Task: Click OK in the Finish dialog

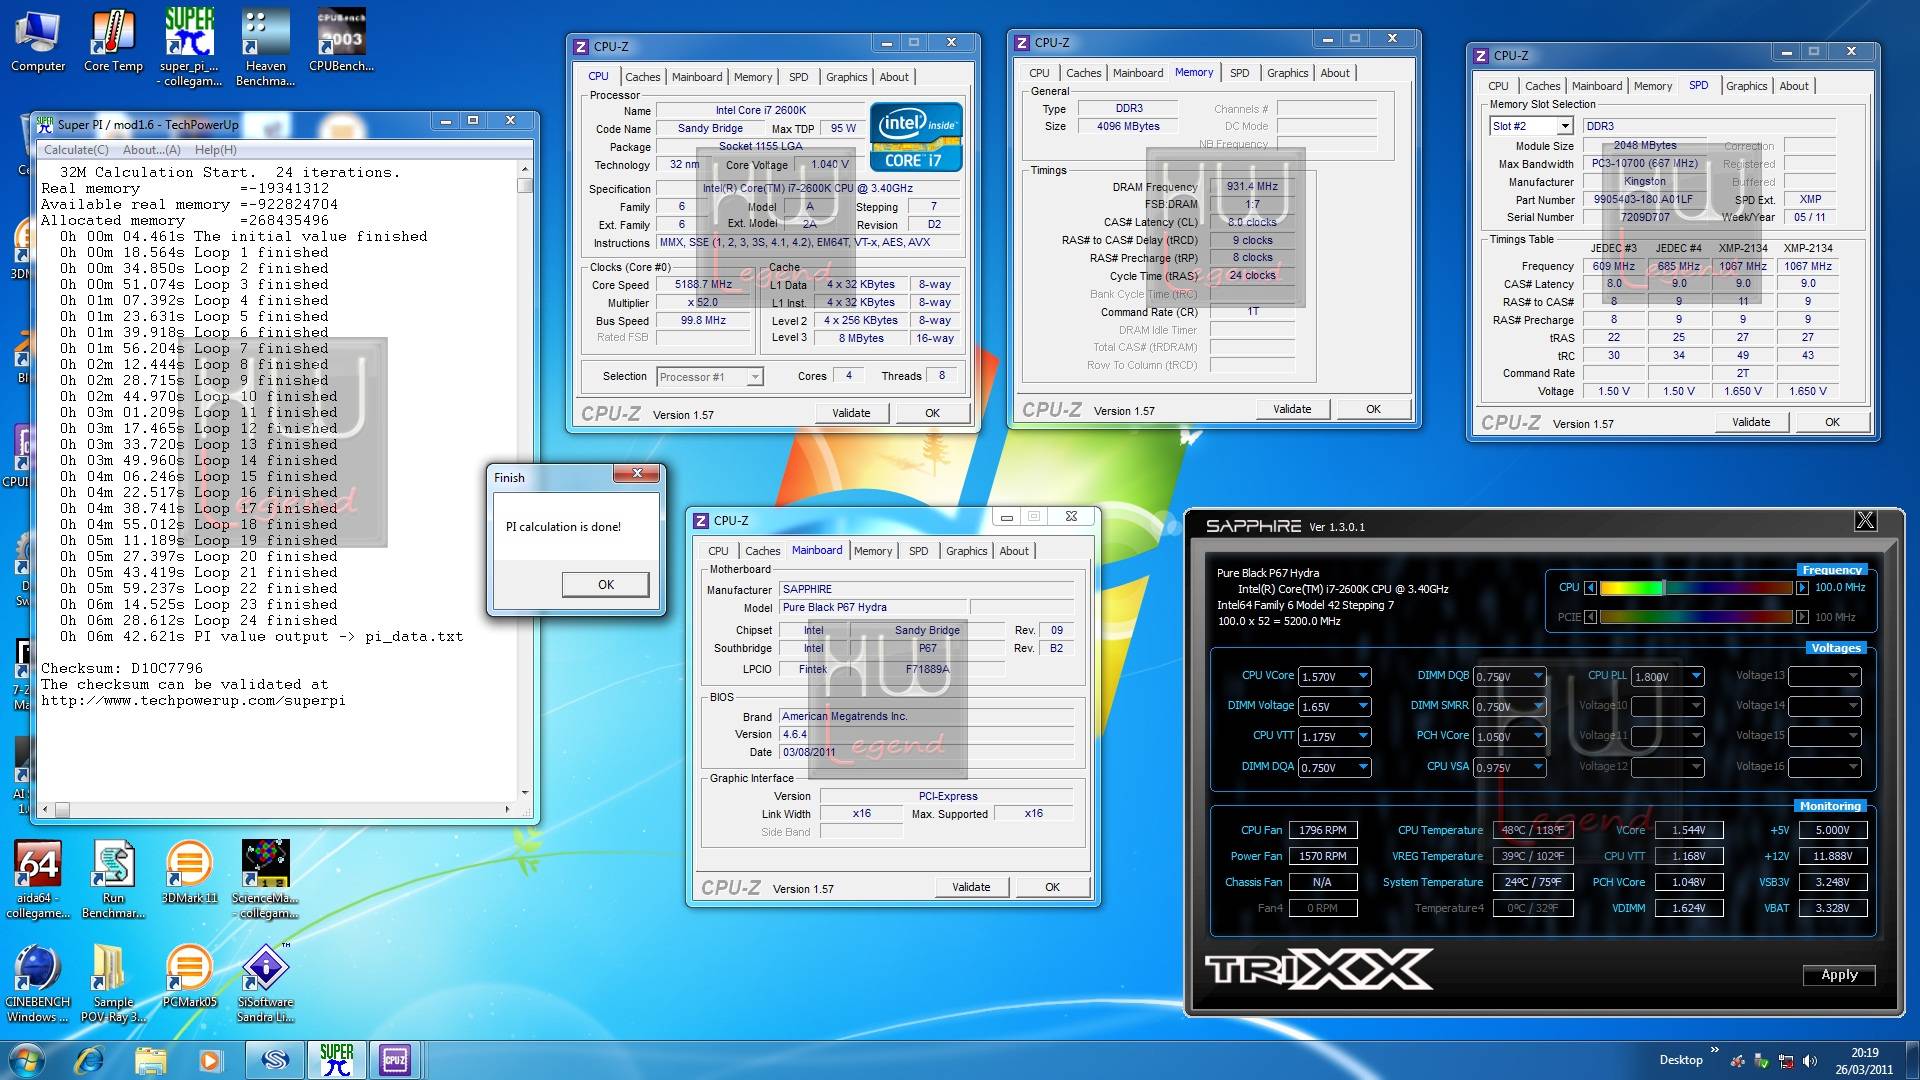Action: (605, 585)
